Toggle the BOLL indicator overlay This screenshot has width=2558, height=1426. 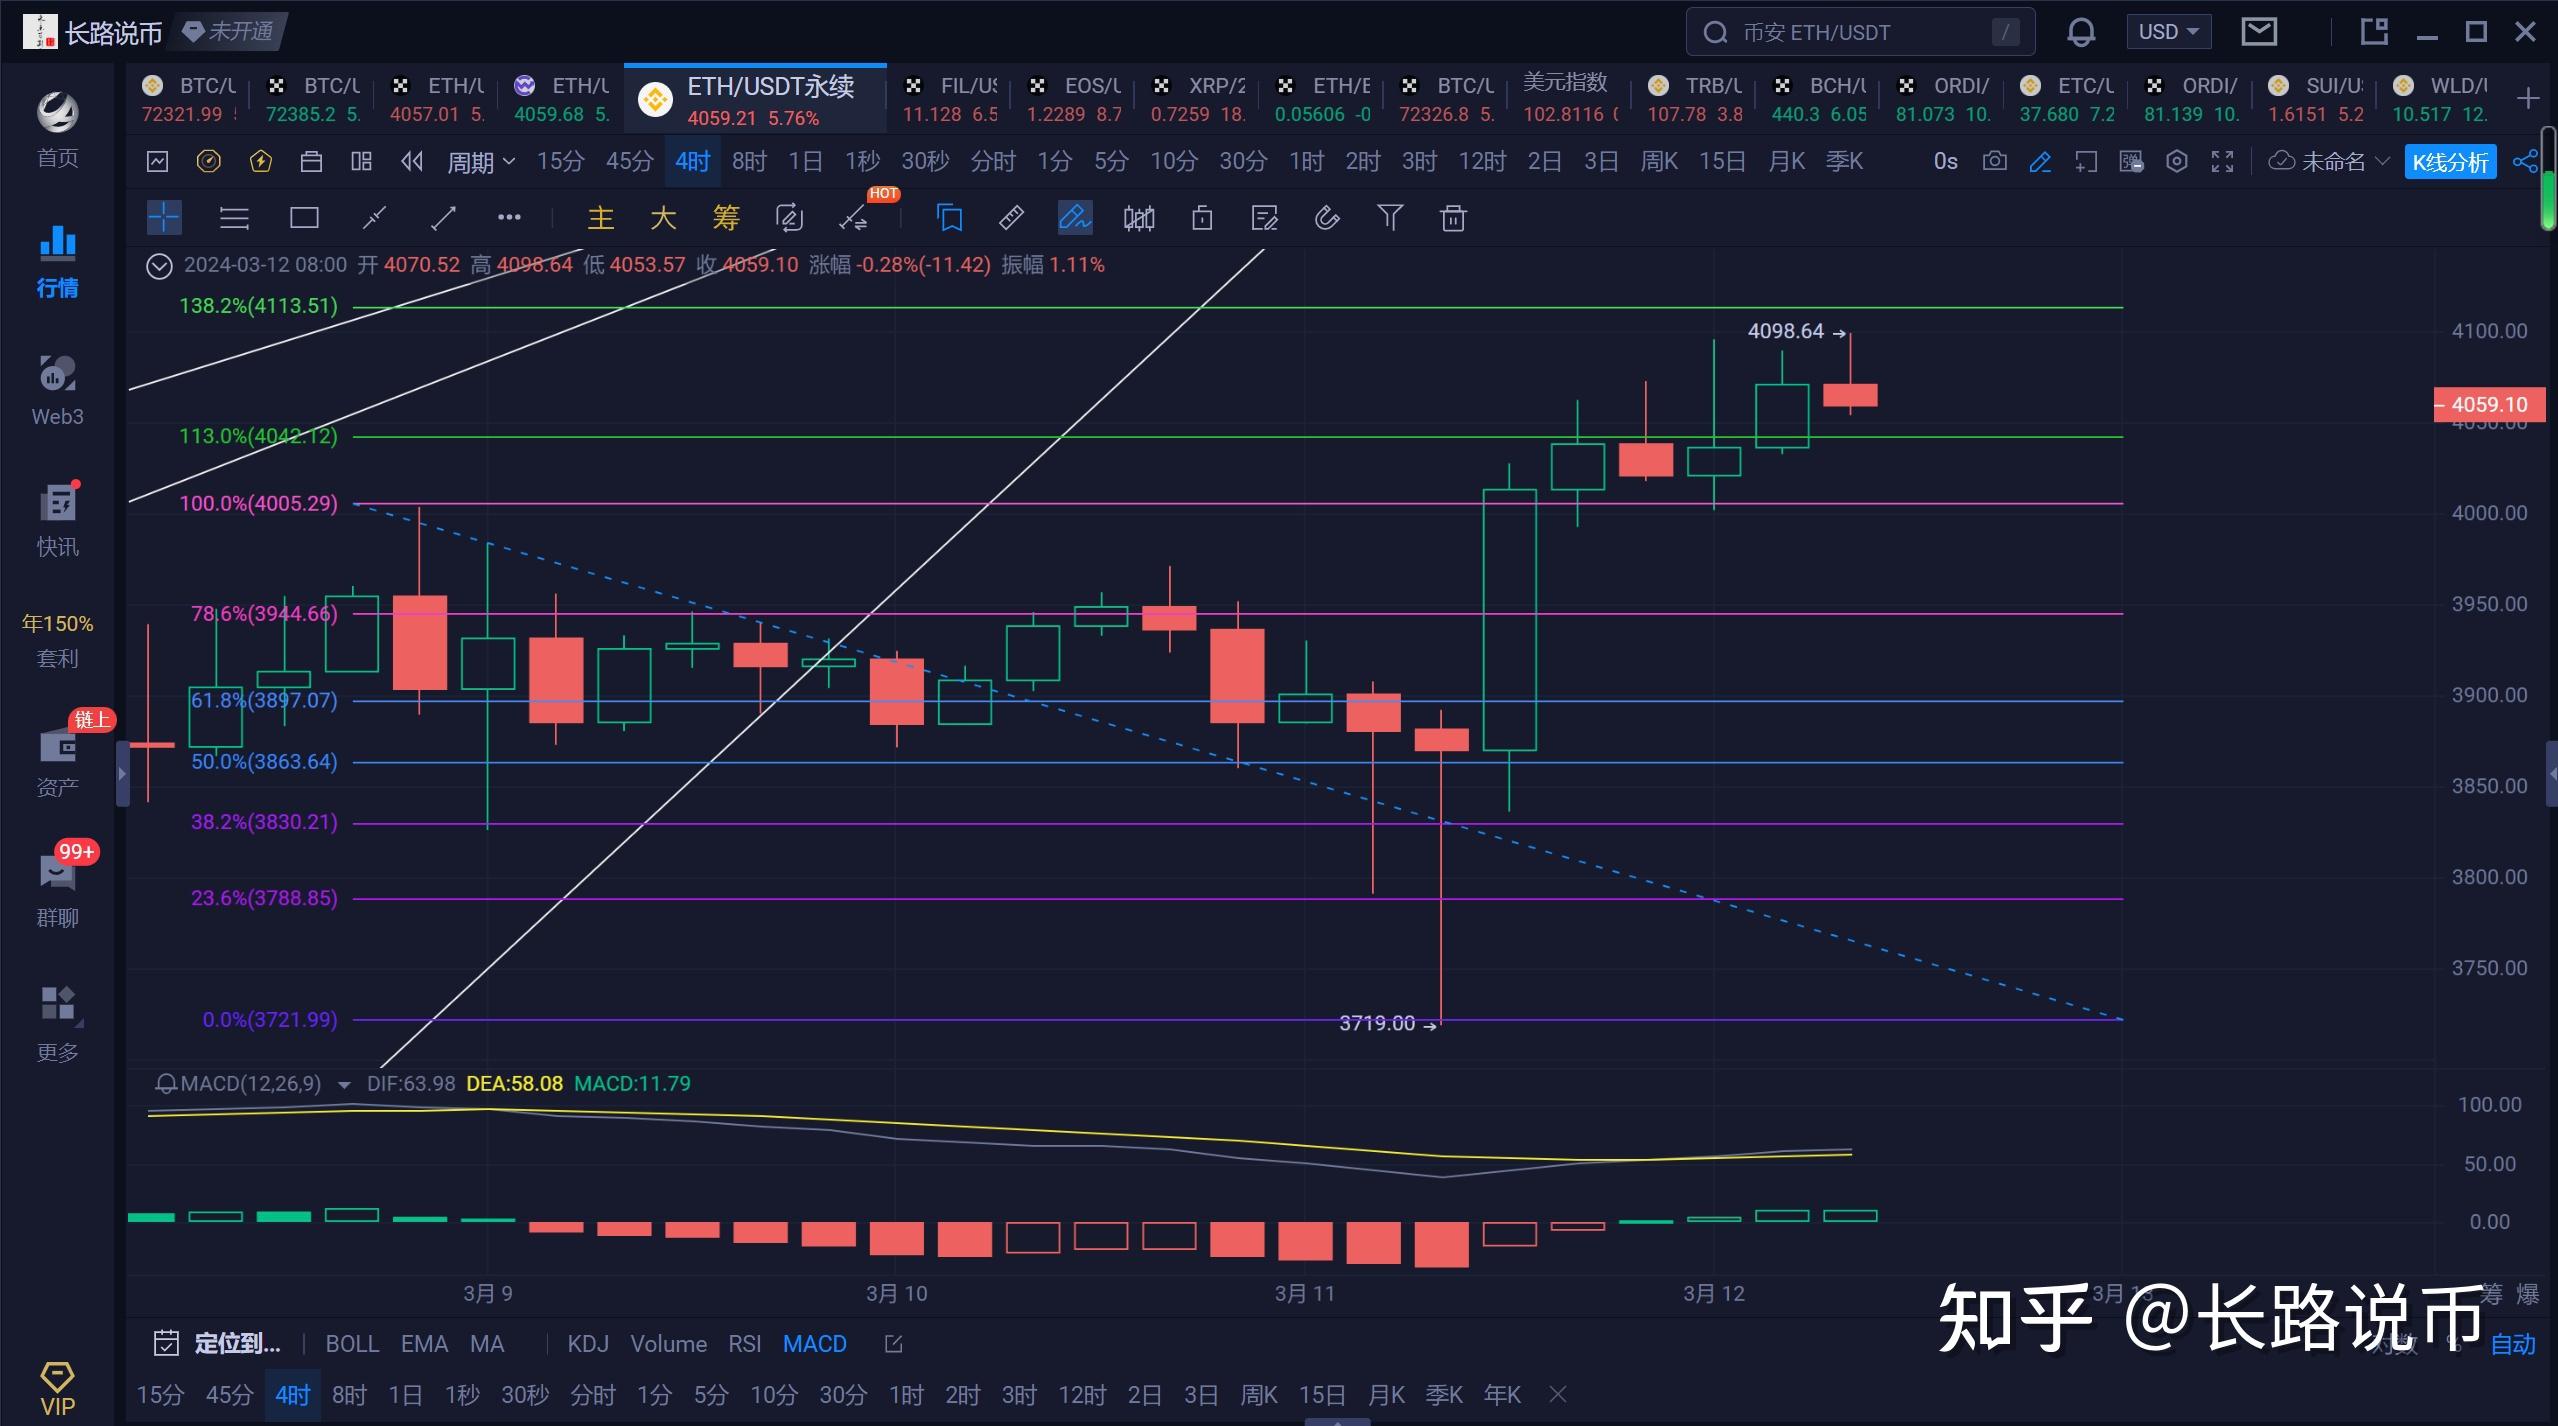point(352,1344)
